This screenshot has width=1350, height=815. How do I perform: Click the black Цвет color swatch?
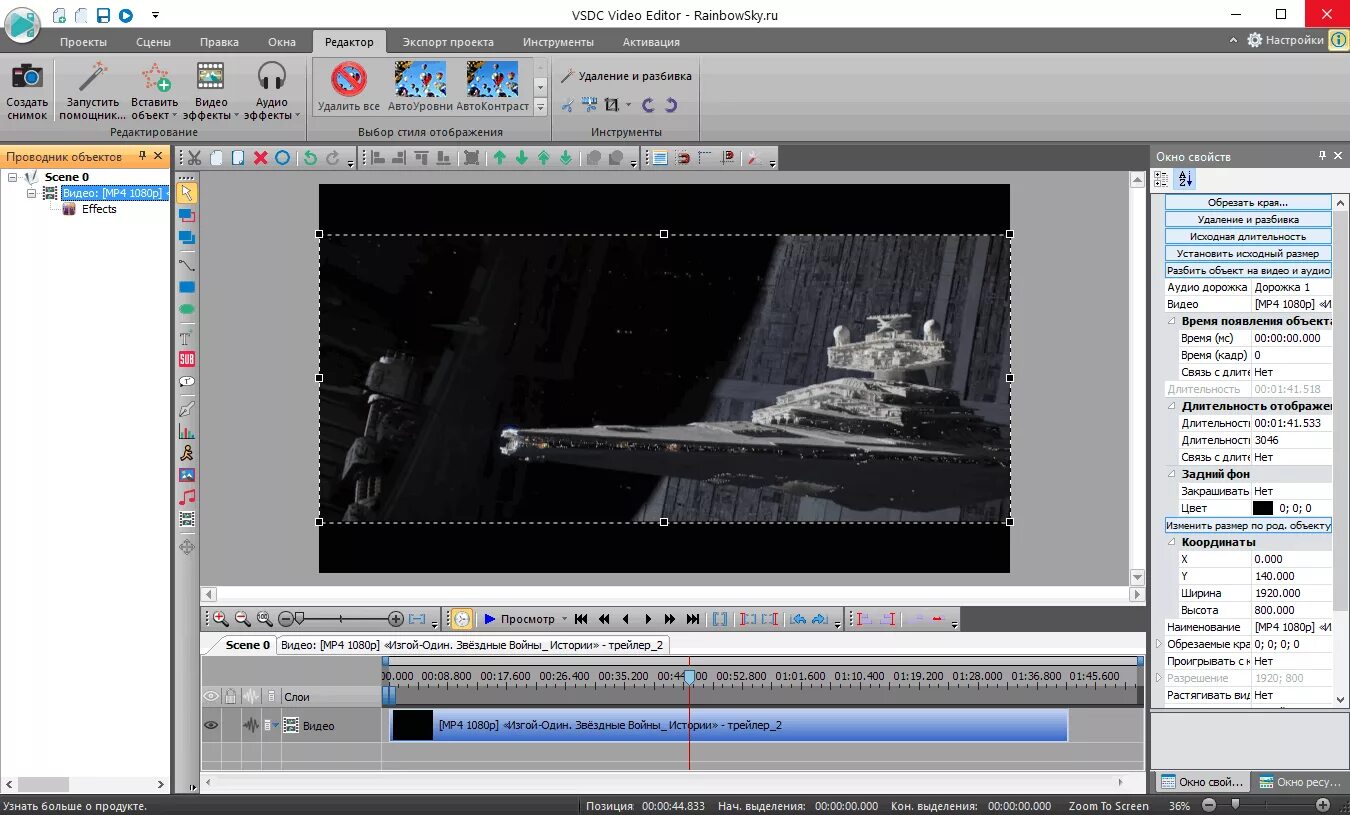pos(1263,508)
